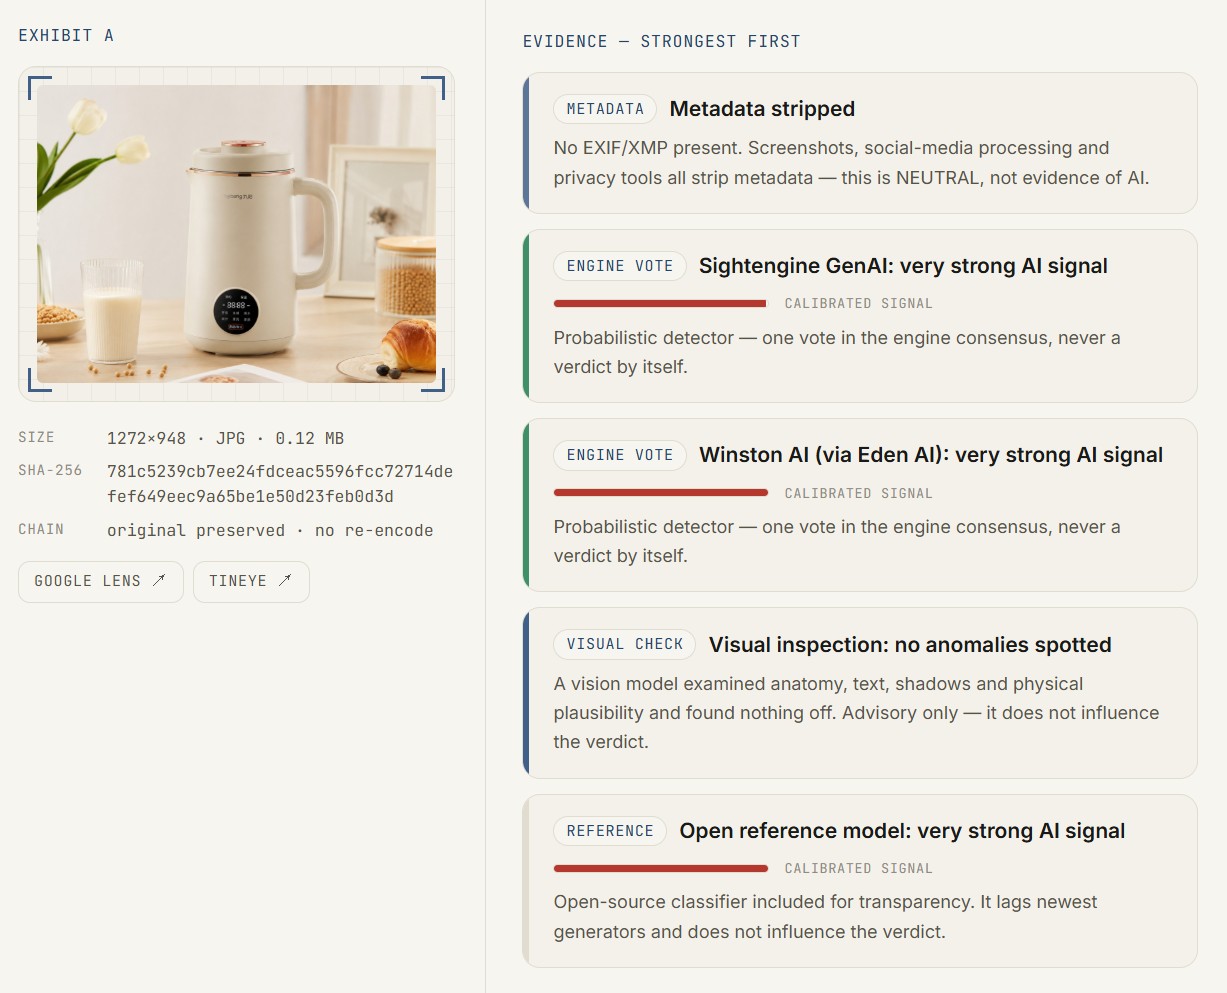Click the SHA-256 hash value text
Viewport: 1227px width, 993px height.
(280, 484)
